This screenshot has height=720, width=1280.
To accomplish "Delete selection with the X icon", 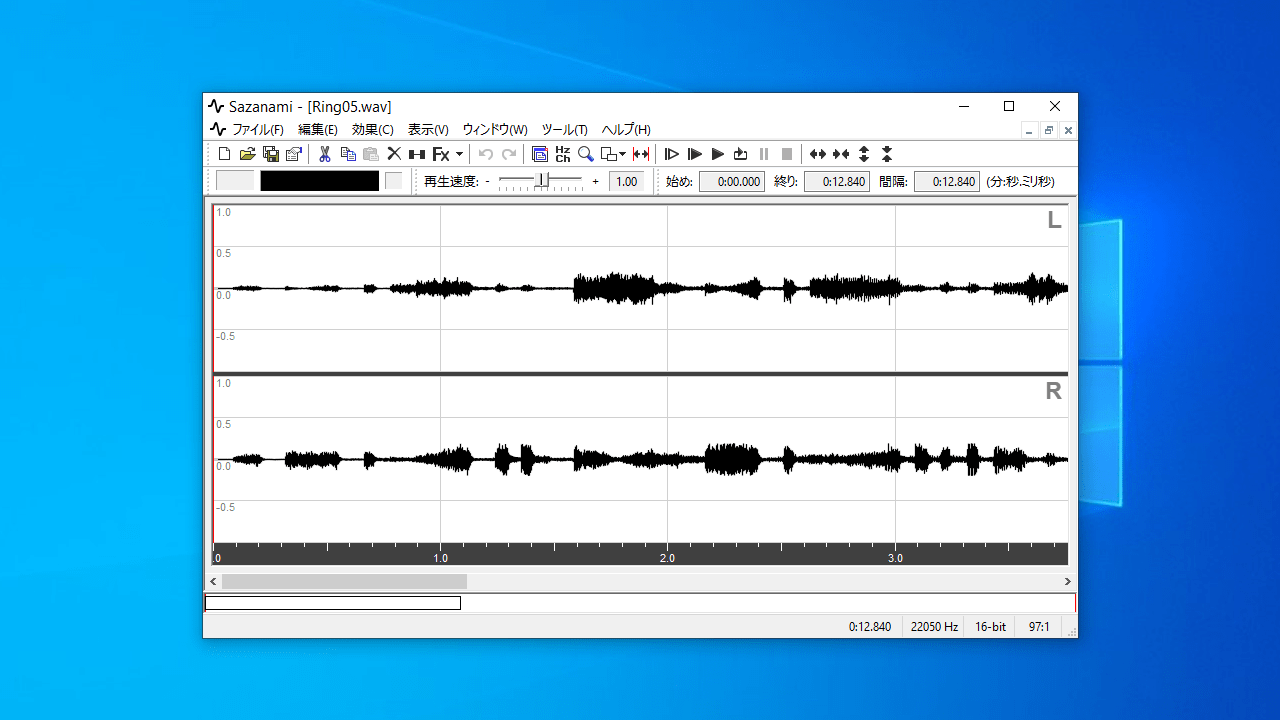I will [394, 154].
